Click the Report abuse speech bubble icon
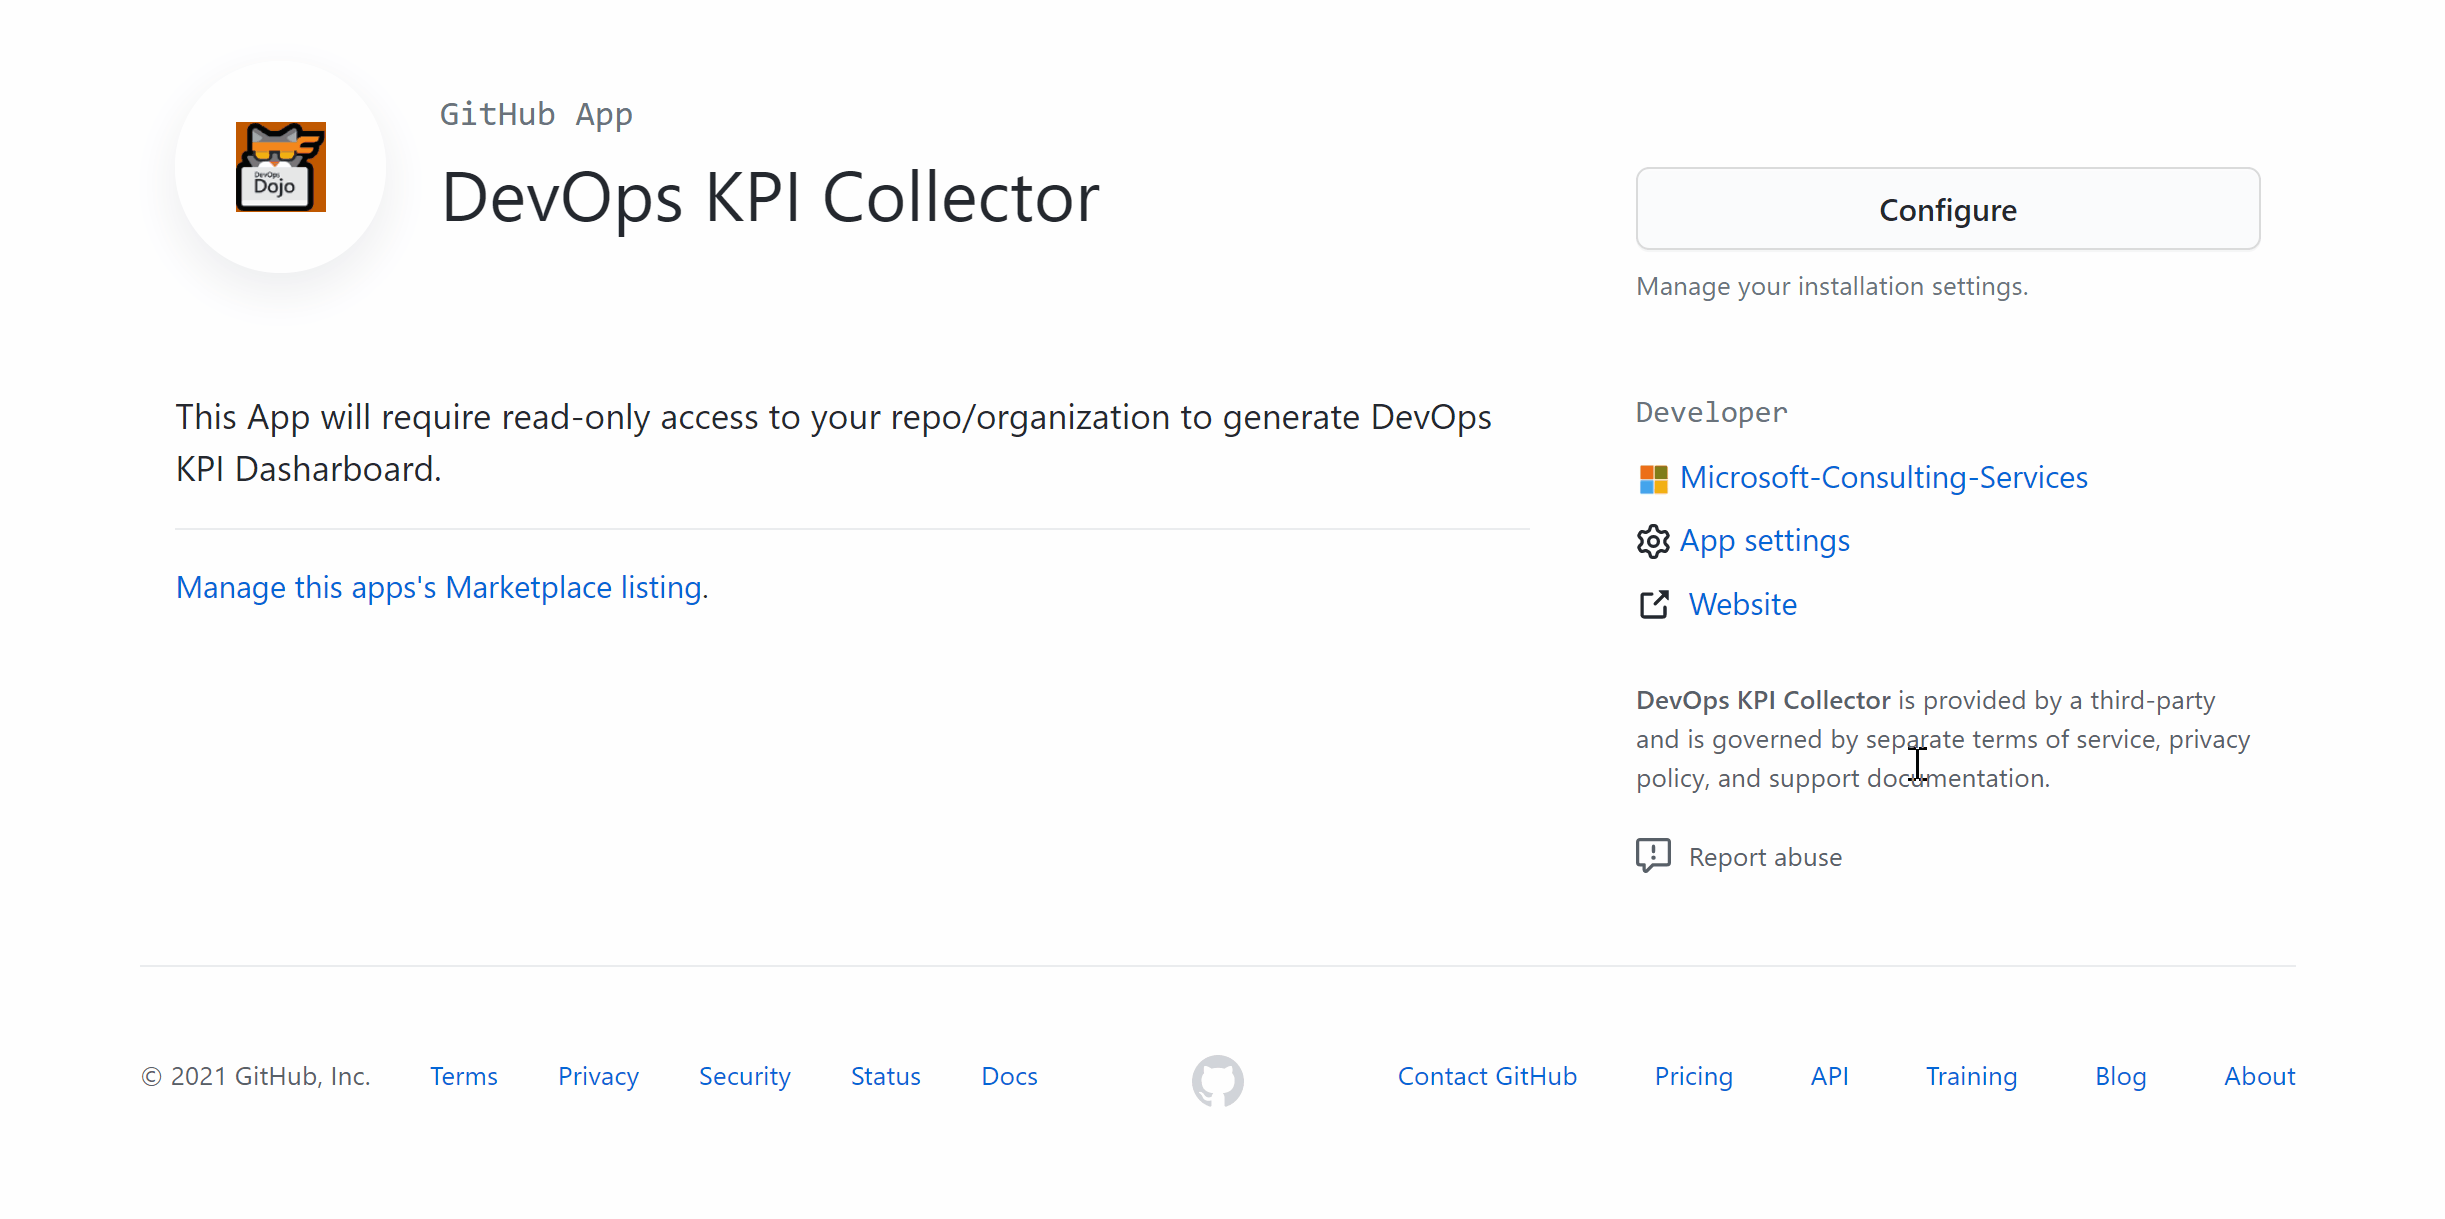This screenshot has height=1219, width=2445. 1653,856
